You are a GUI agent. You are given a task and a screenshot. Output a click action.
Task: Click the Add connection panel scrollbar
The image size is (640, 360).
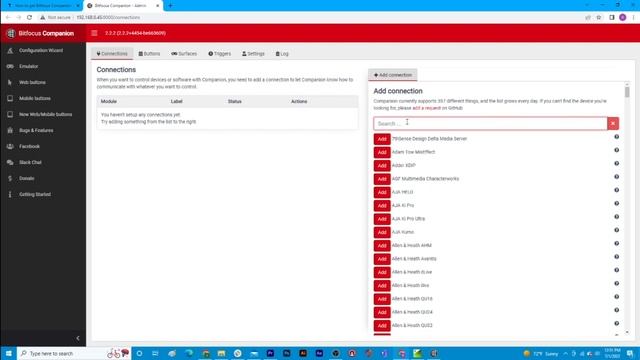(627, 92)
